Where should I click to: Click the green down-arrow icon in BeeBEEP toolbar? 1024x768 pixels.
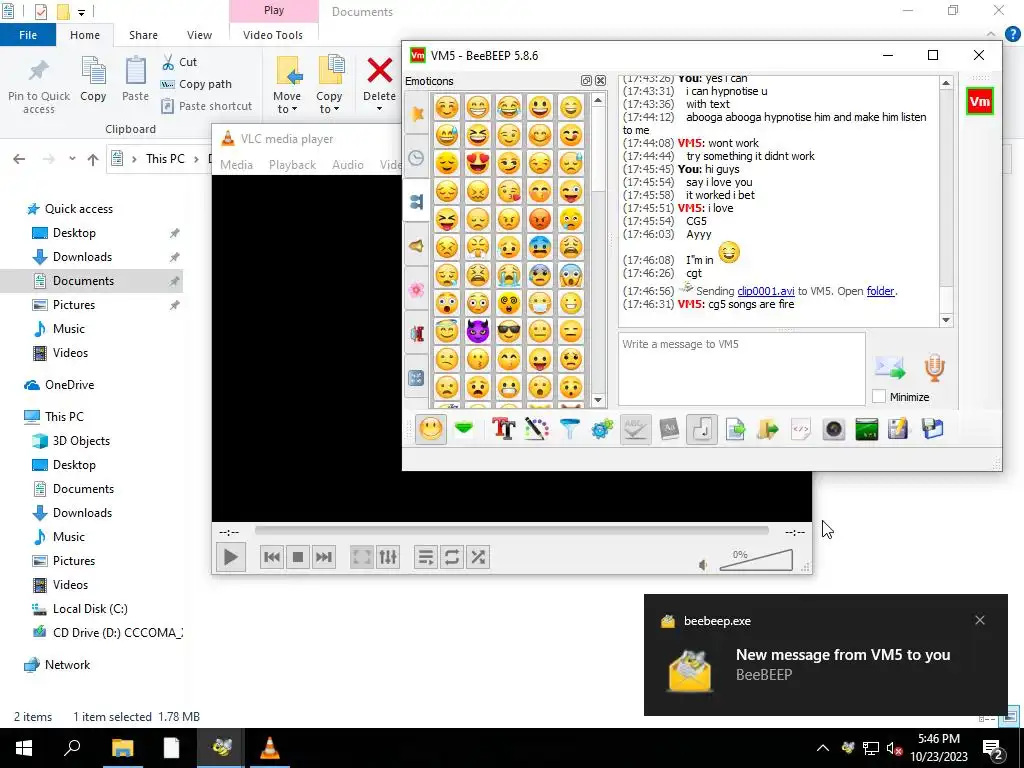[464, 429]
